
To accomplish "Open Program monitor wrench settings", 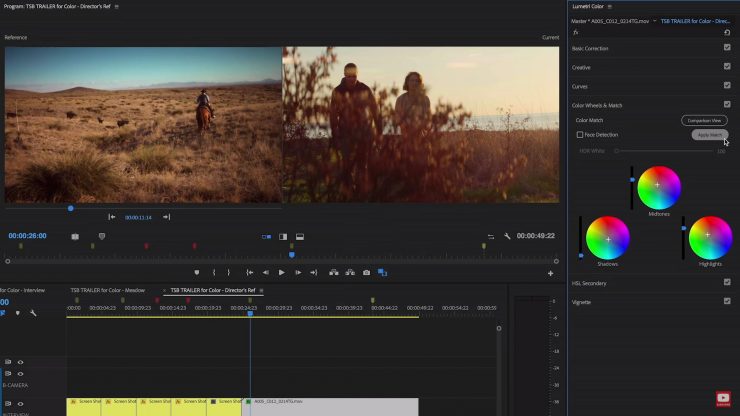I will (507, 236).
